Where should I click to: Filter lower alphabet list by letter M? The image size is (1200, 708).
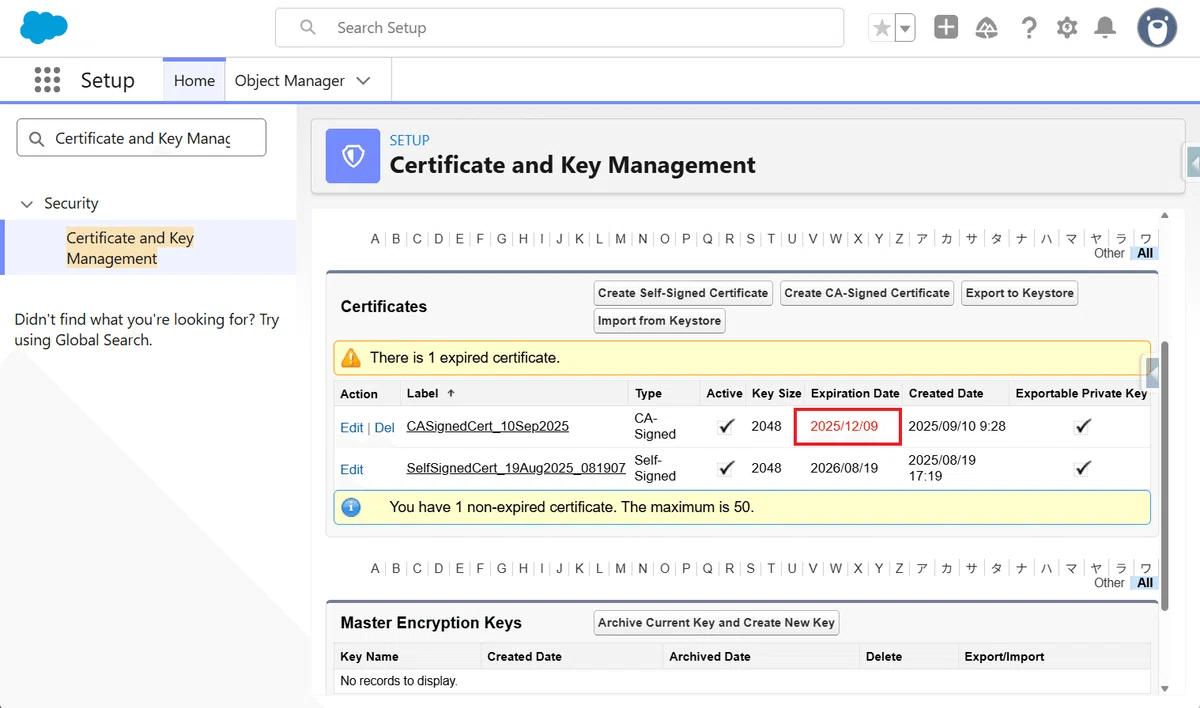(621, 568)
